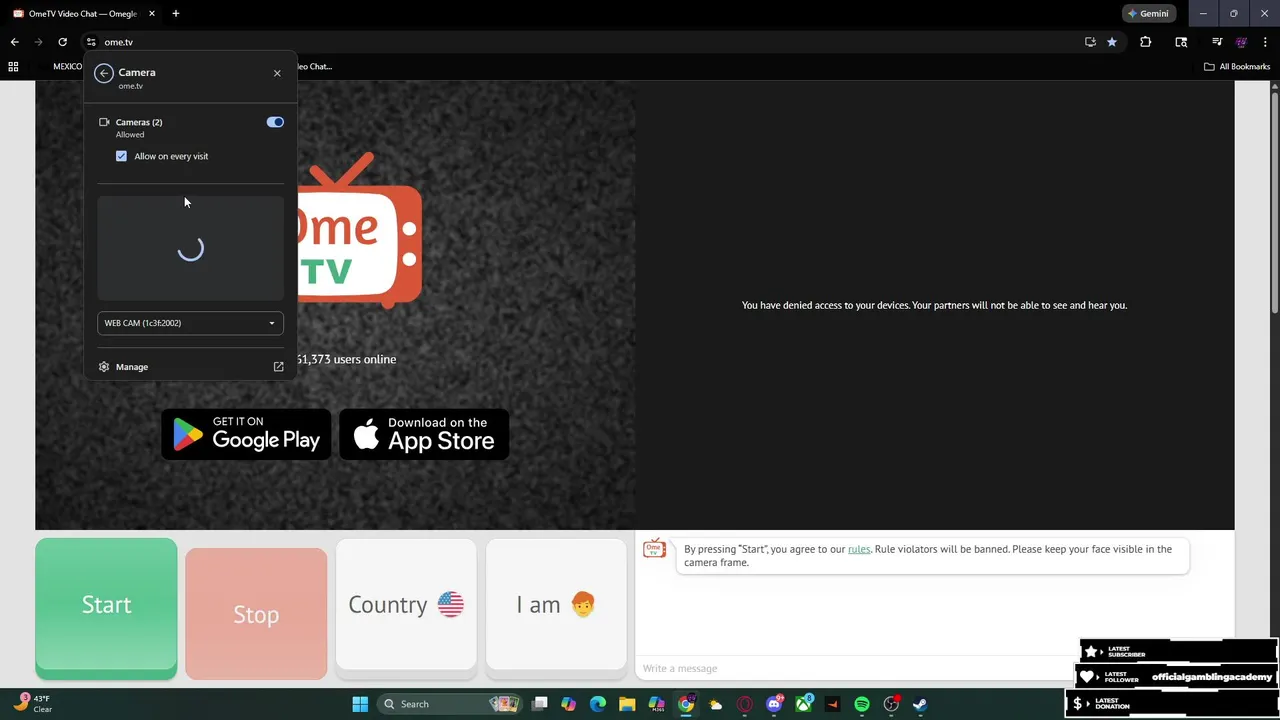Open the Extensions puzzle icon
Viewport: 1280px width, 720px height.
(1146, 42)
